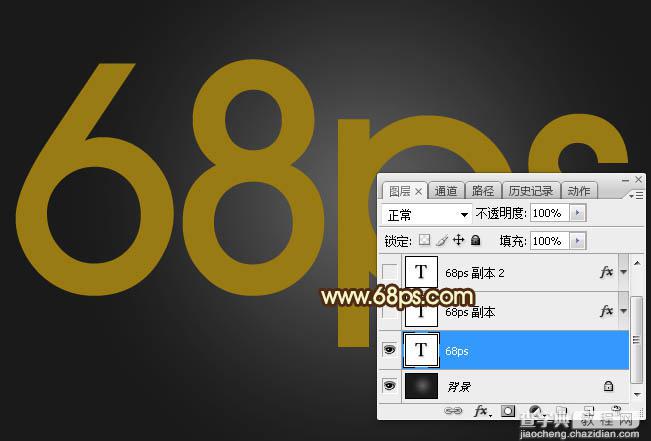Open the add layer style fx menu

(x=482, y=411)
